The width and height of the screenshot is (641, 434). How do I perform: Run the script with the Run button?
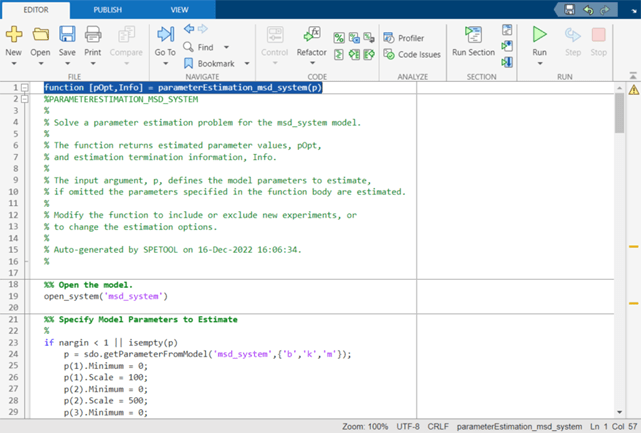539,34
